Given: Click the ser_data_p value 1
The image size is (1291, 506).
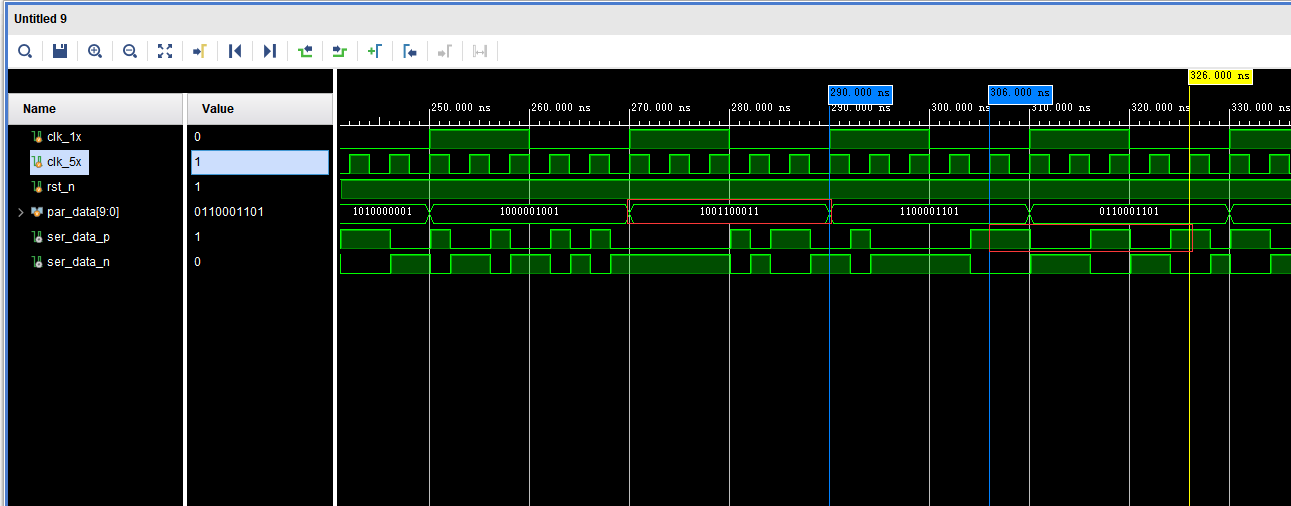Looking at the screenshot, I should coord(197,237).
